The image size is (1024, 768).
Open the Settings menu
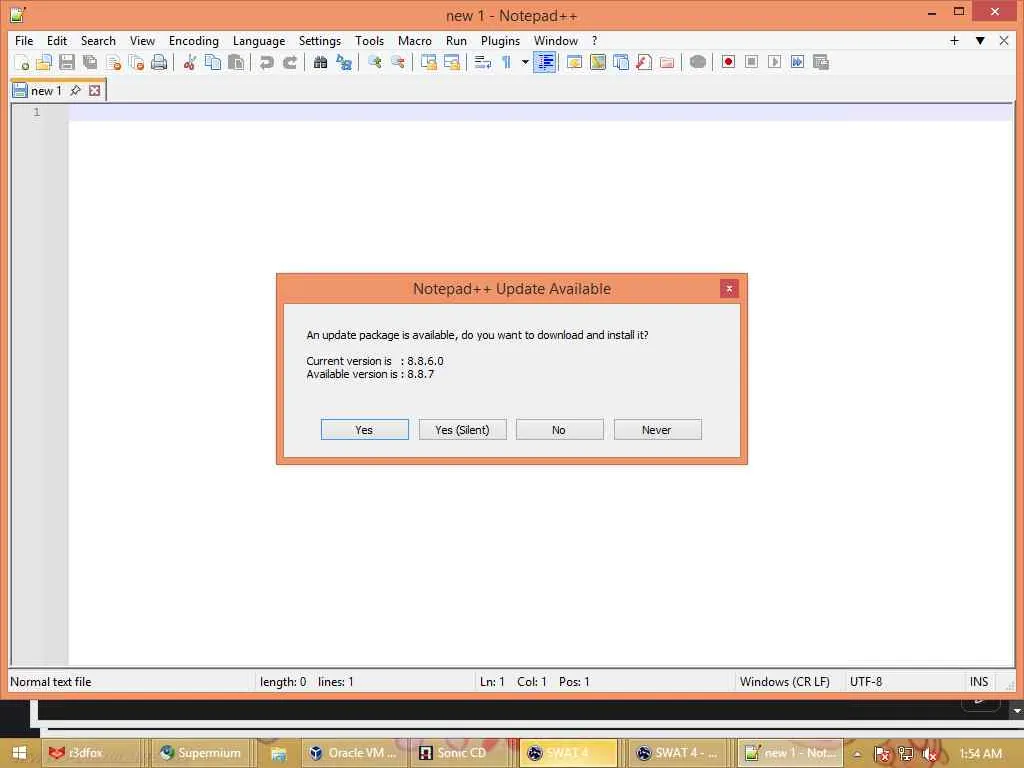319,40
